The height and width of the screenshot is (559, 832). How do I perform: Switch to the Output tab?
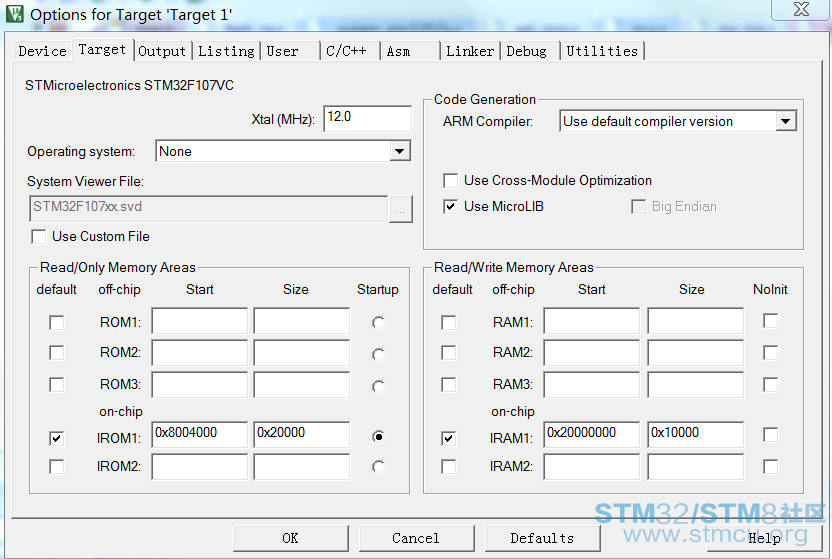pos(162,51)
